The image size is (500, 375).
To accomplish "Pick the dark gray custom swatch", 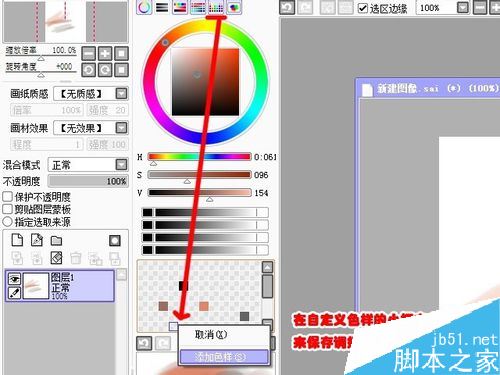I will click(x=244, y=316).
